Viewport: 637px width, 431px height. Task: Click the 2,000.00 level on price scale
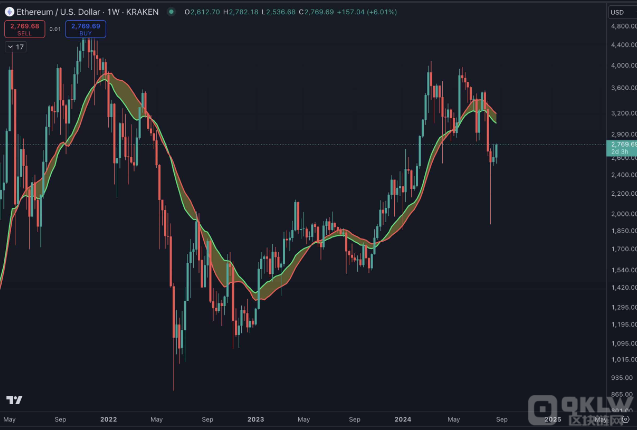pyautogui.click(x=622, y=214)
